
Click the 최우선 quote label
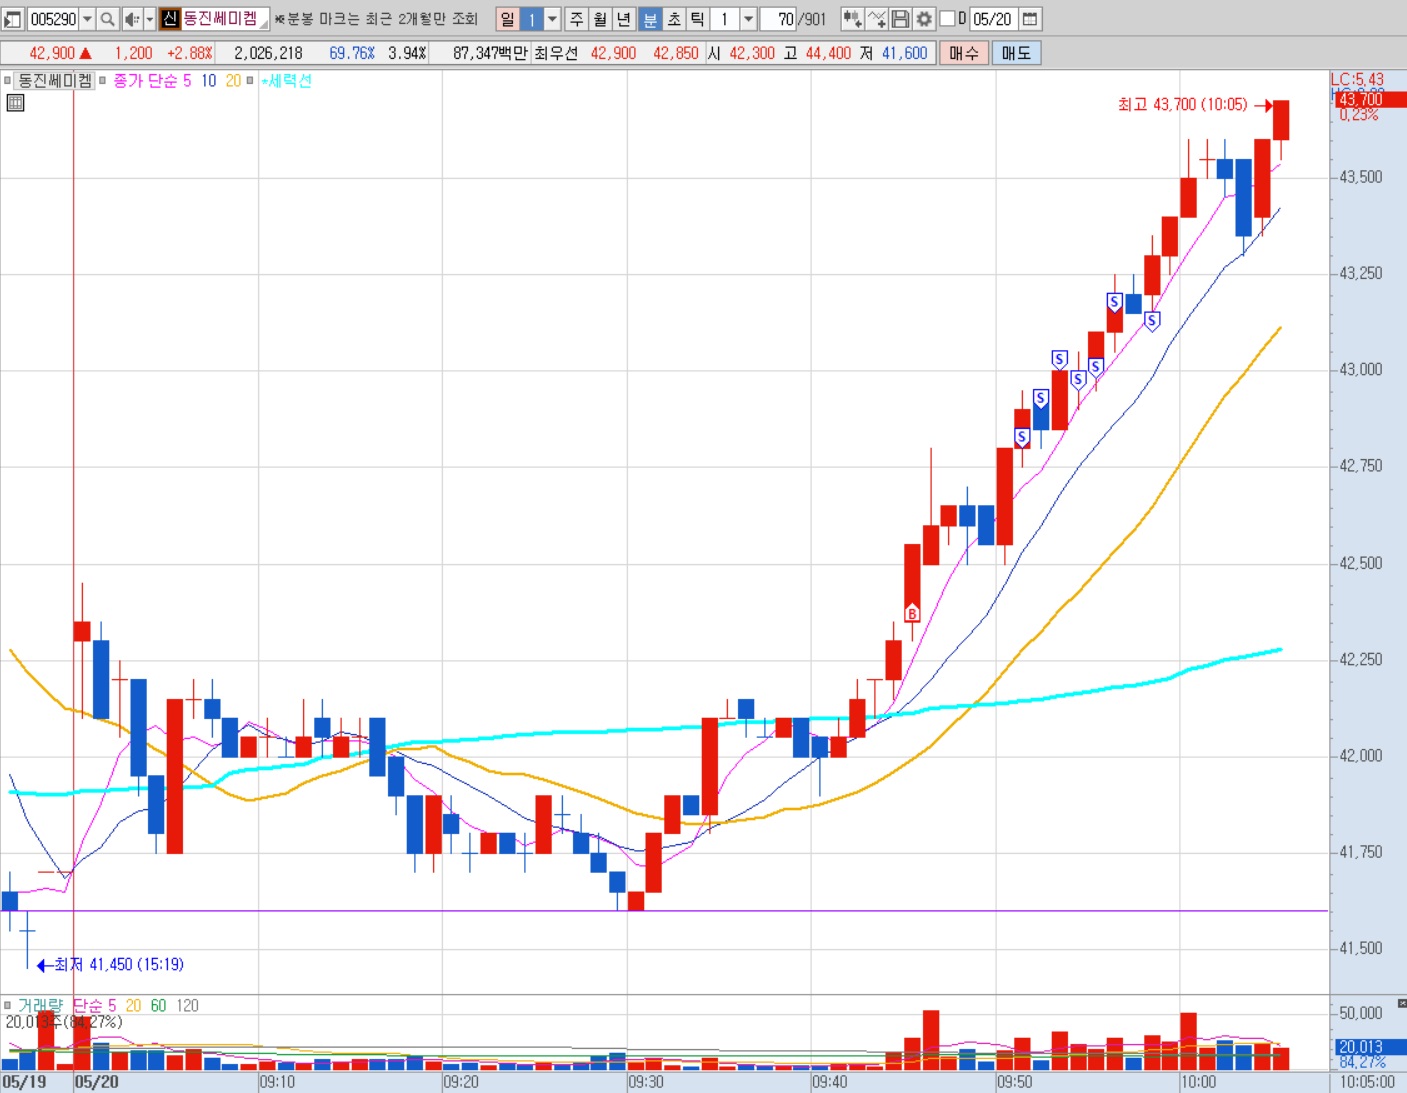click(556, 53)
